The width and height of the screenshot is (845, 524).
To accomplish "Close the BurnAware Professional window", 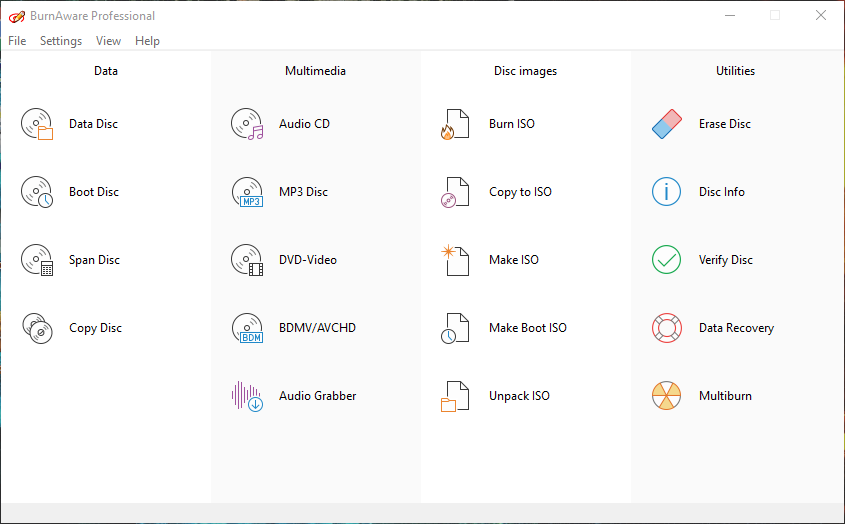I will click(821, 16).
